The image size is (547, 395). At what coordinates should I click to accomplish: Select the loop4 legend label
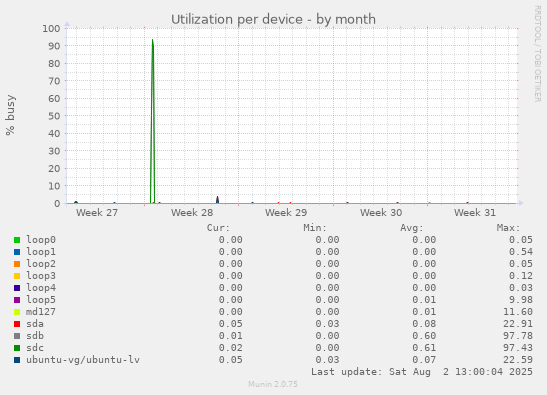coord(41,288)
